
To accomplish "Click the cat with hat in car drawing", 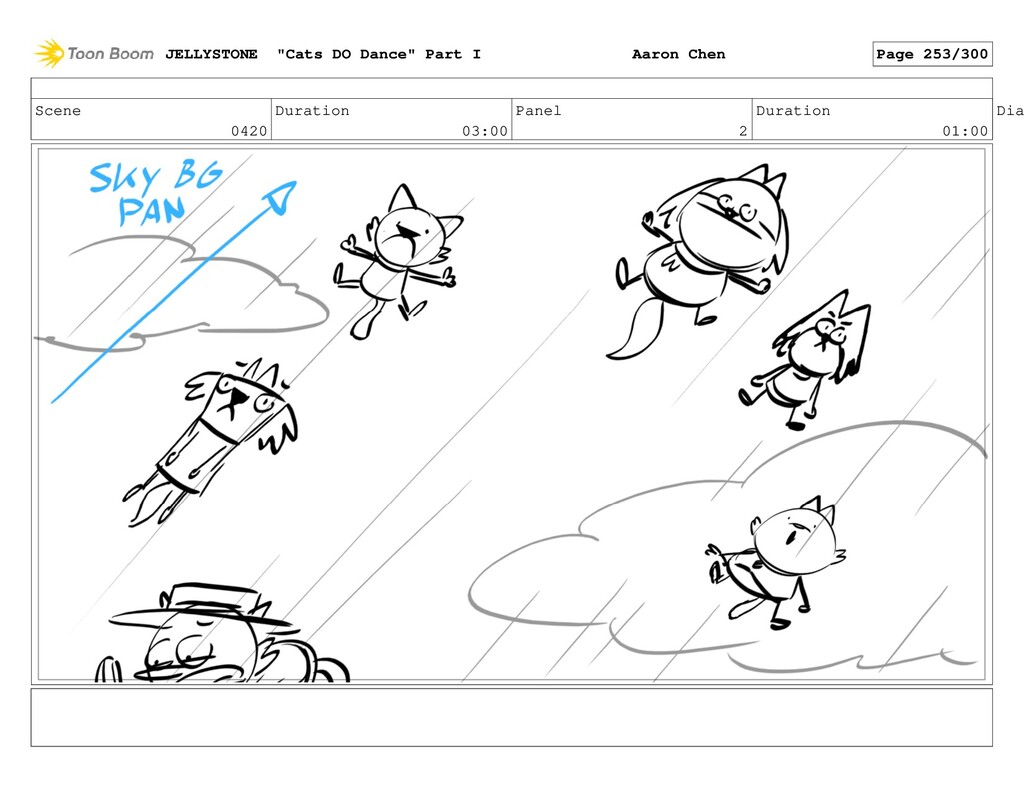I will (x=222, y=632).
